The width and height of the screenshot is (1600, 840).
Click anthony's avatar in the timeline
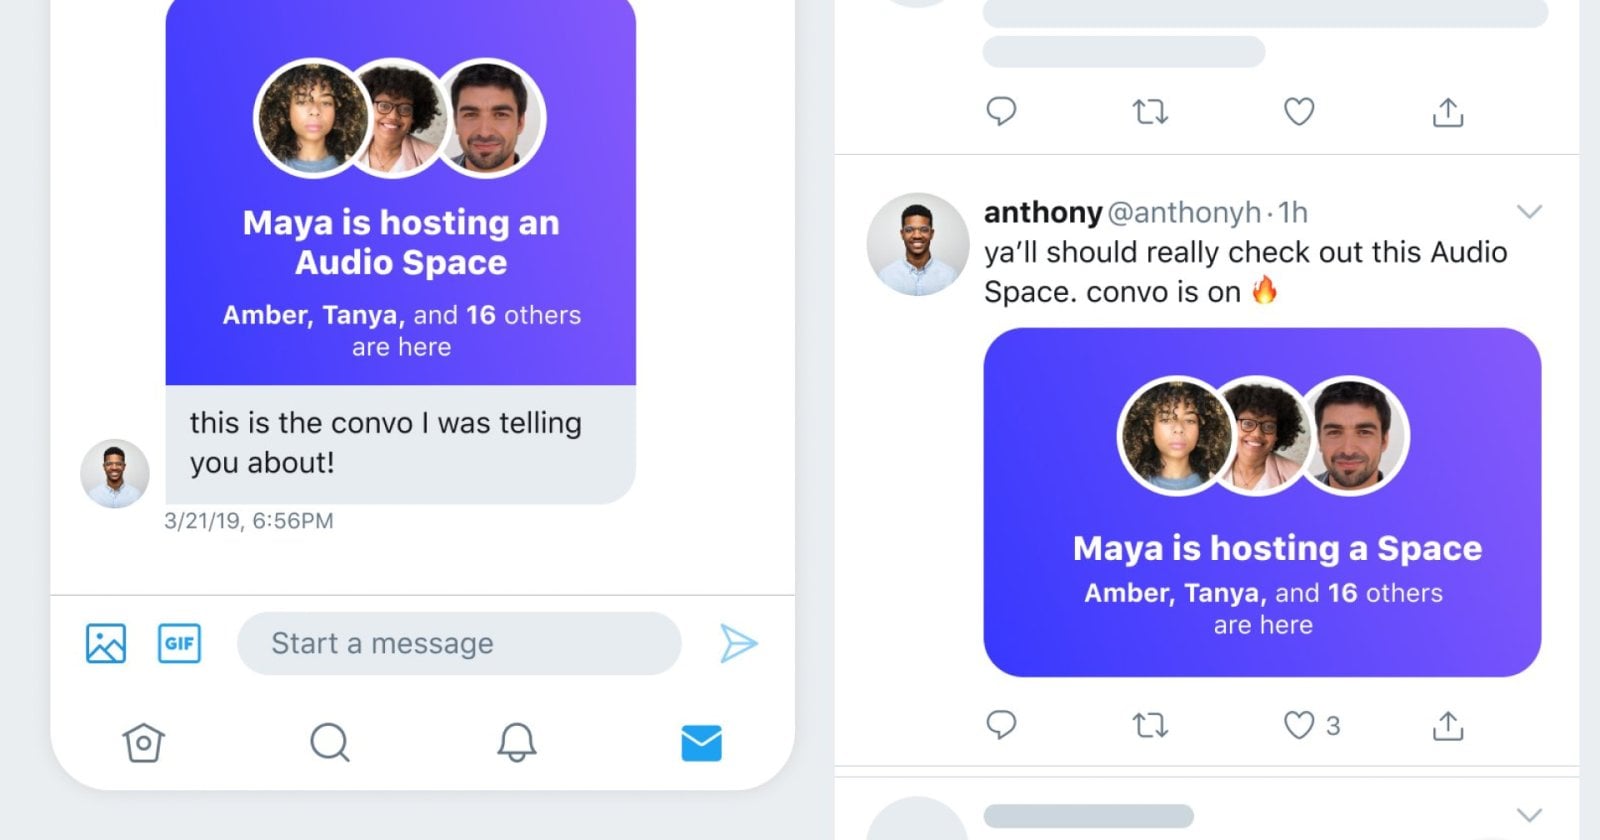[917, 244]
